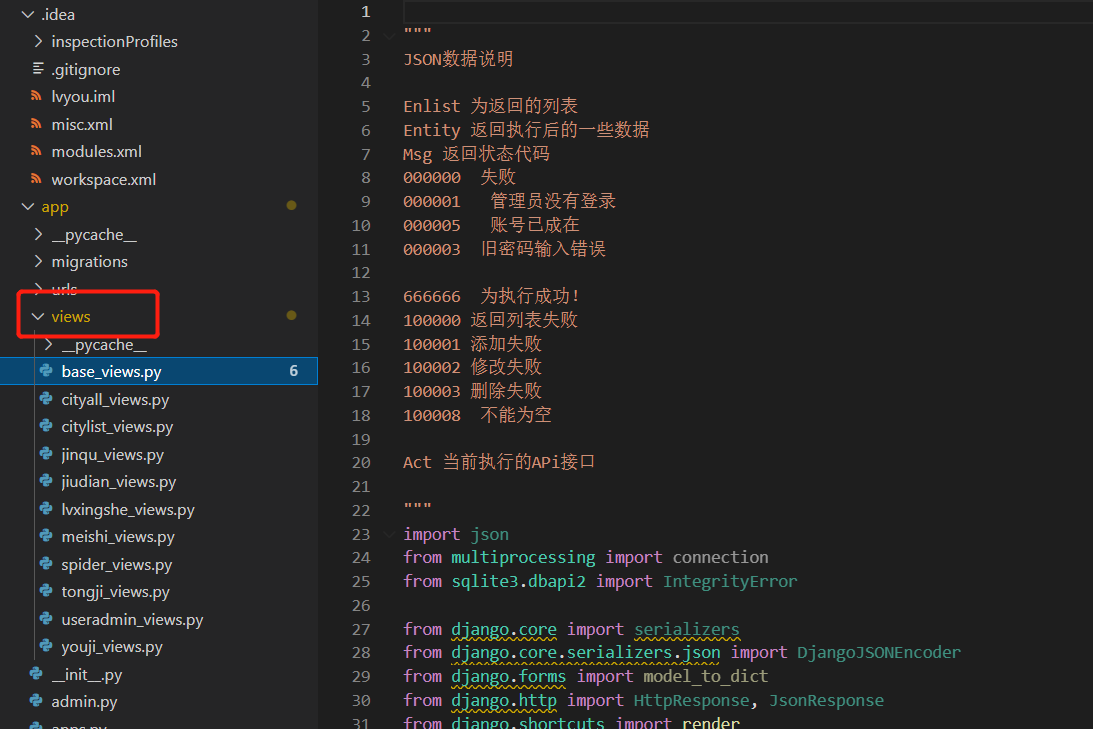
Task: Click the useradmin_views.py Python icon
Action: (x=47, y=619)
